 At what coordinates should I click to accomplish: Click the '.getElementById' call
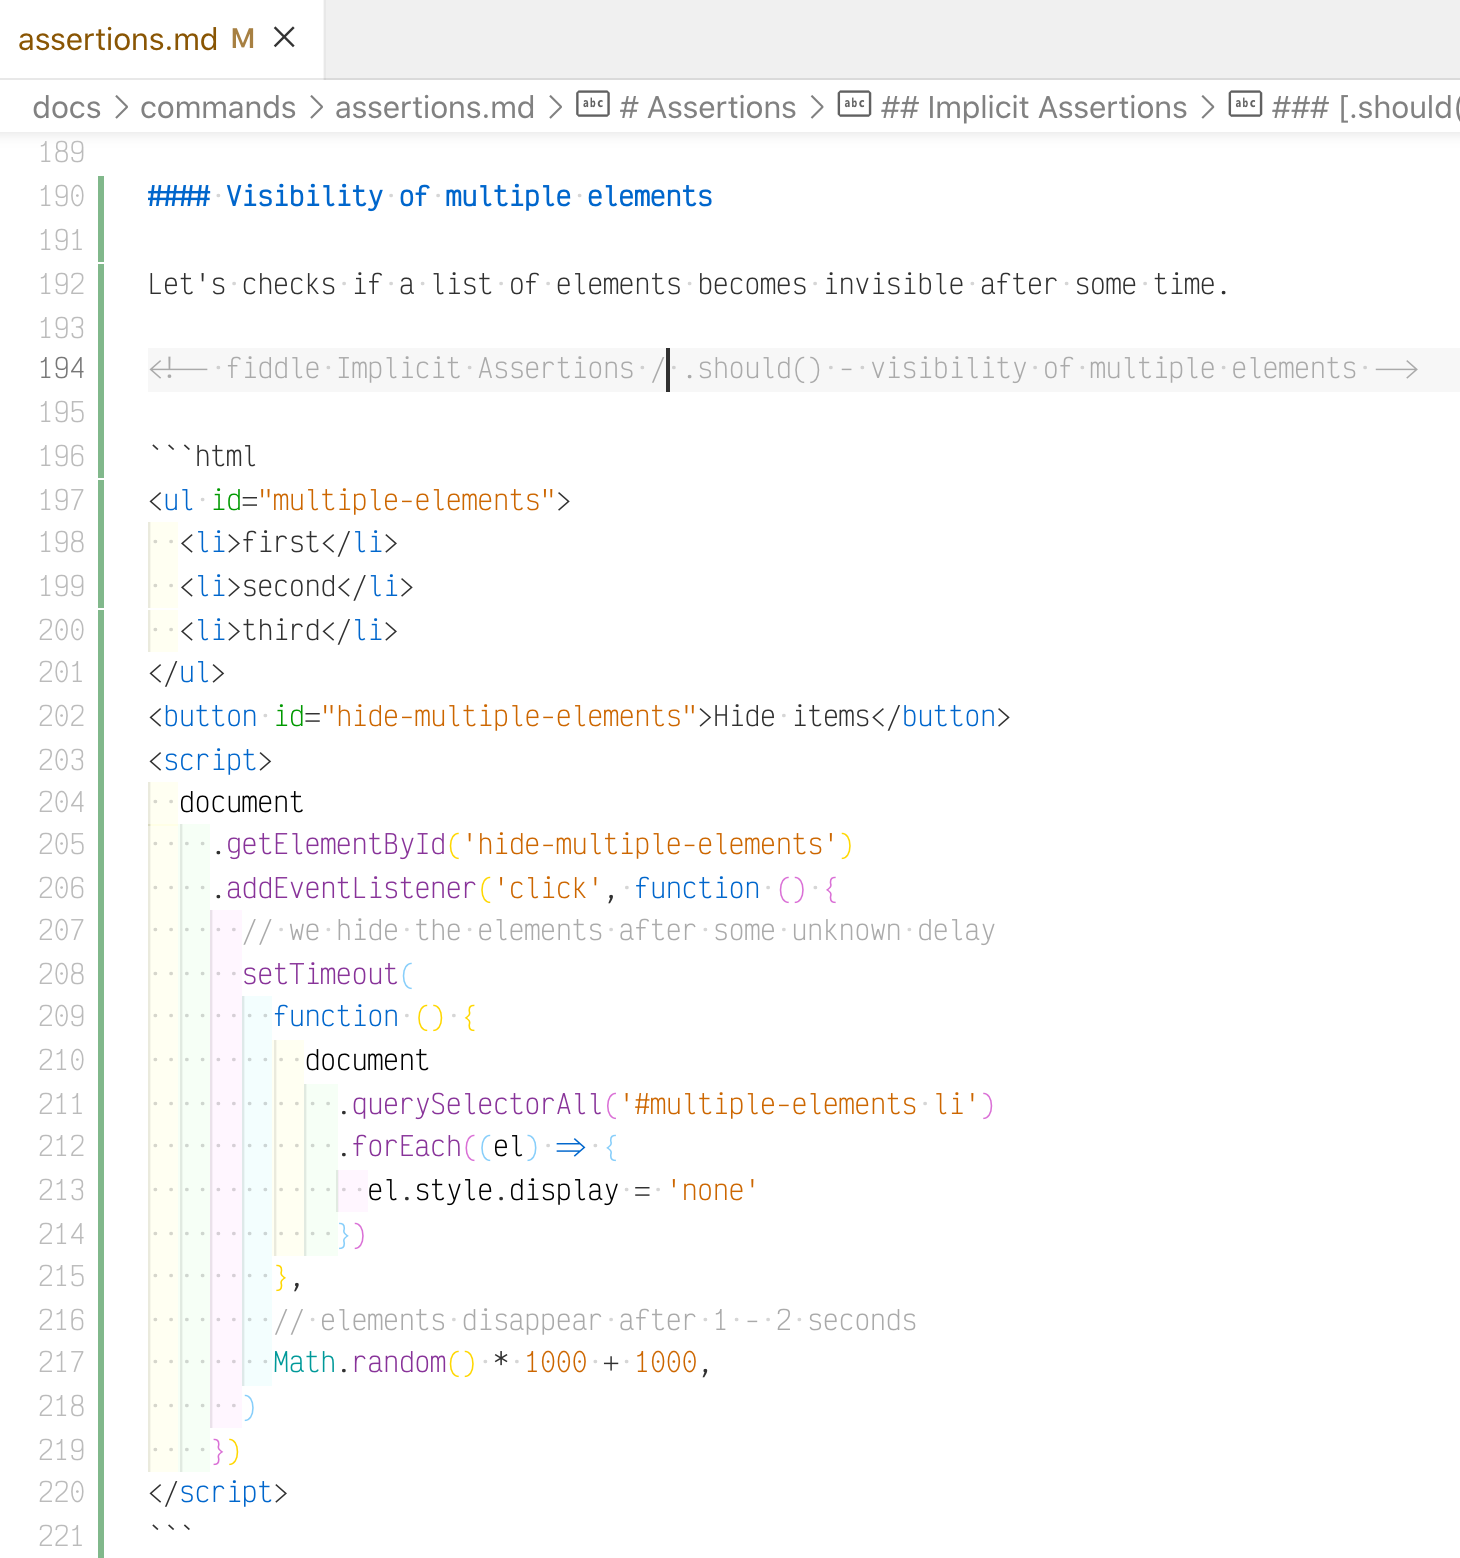[x=328, y=845]
